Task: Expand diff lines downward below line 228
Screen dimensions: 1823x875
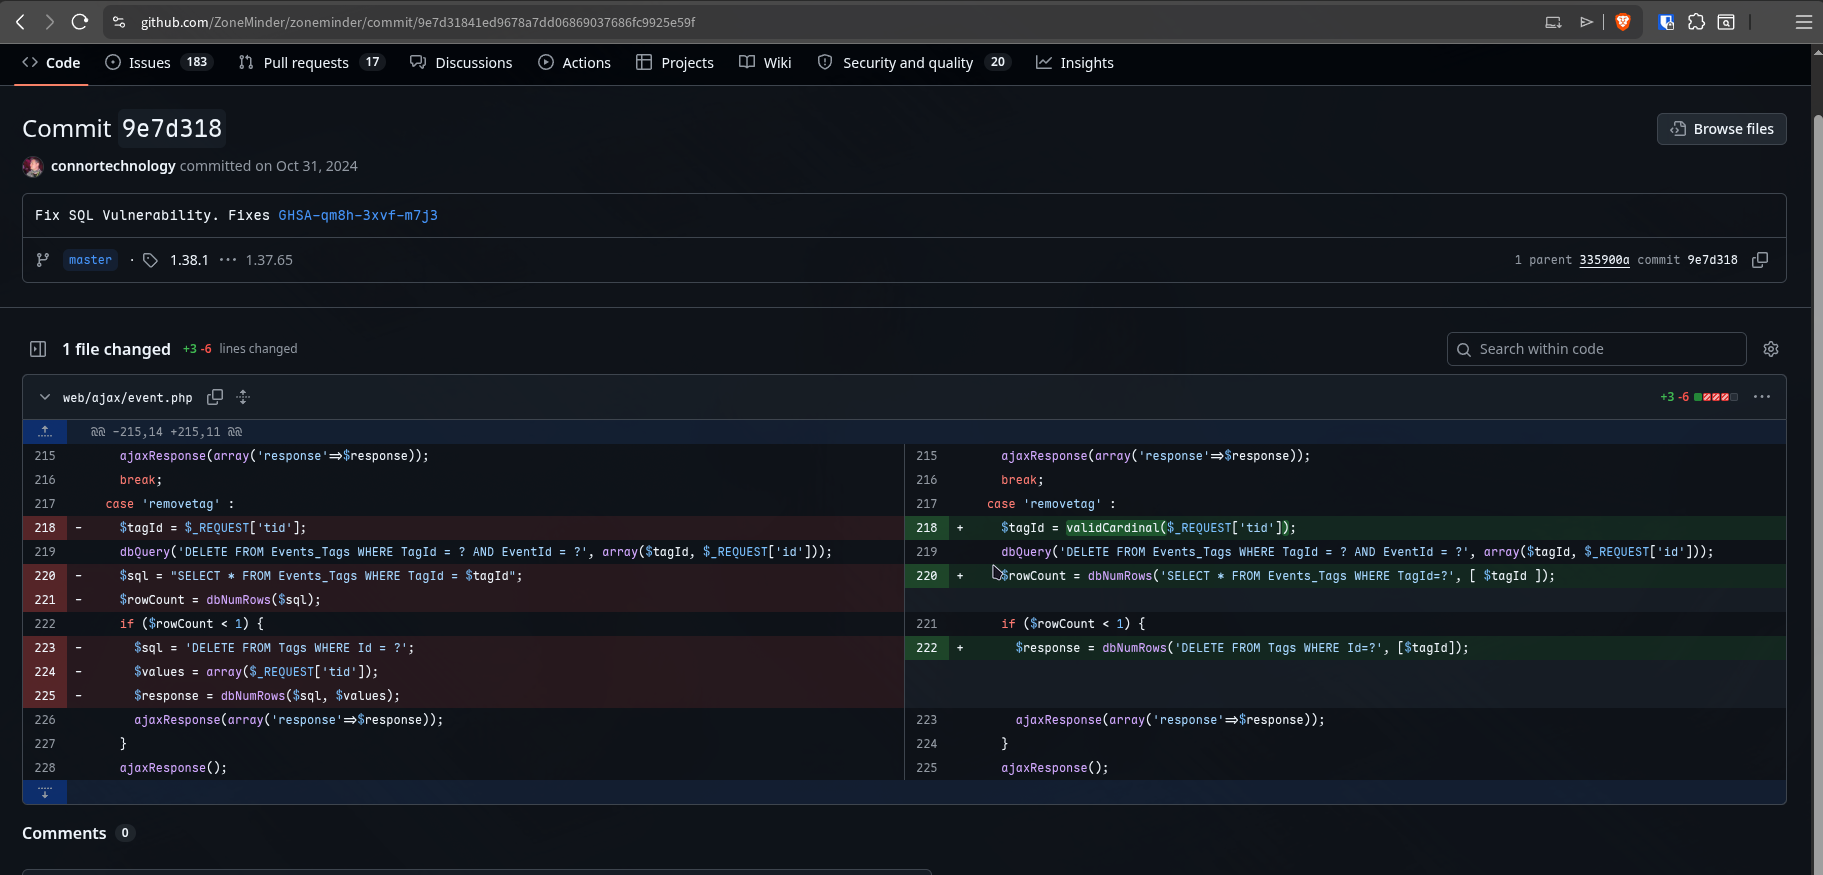Action: (x=45, y=792)
